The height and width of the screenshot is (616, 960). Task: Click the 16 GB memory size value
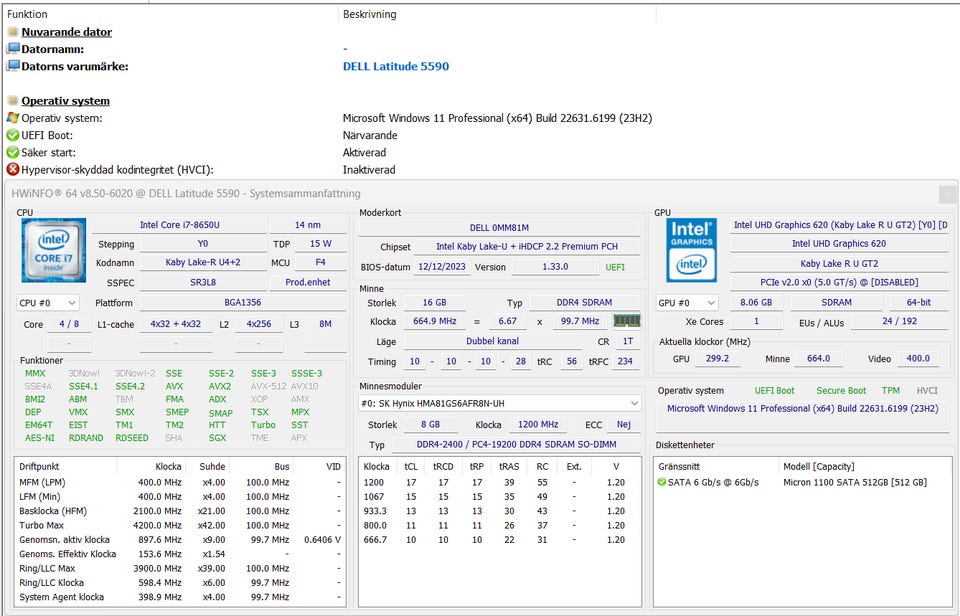pos(434,302)
